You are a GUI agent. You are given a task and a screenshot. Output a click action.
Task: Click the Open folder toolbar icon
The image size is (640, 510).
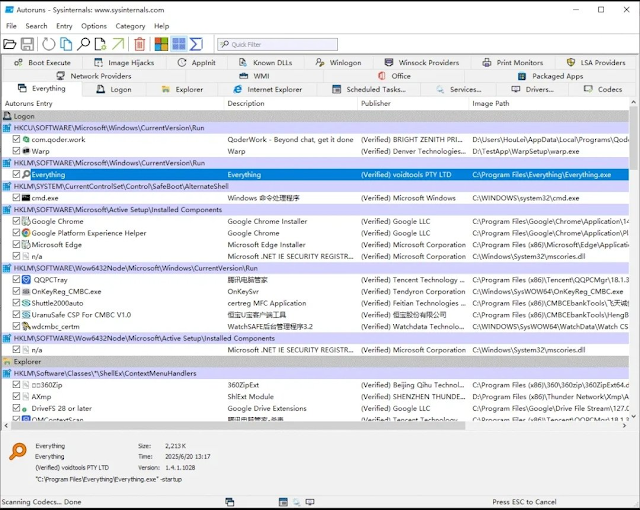pyautogui.click(x=9, y=44)
